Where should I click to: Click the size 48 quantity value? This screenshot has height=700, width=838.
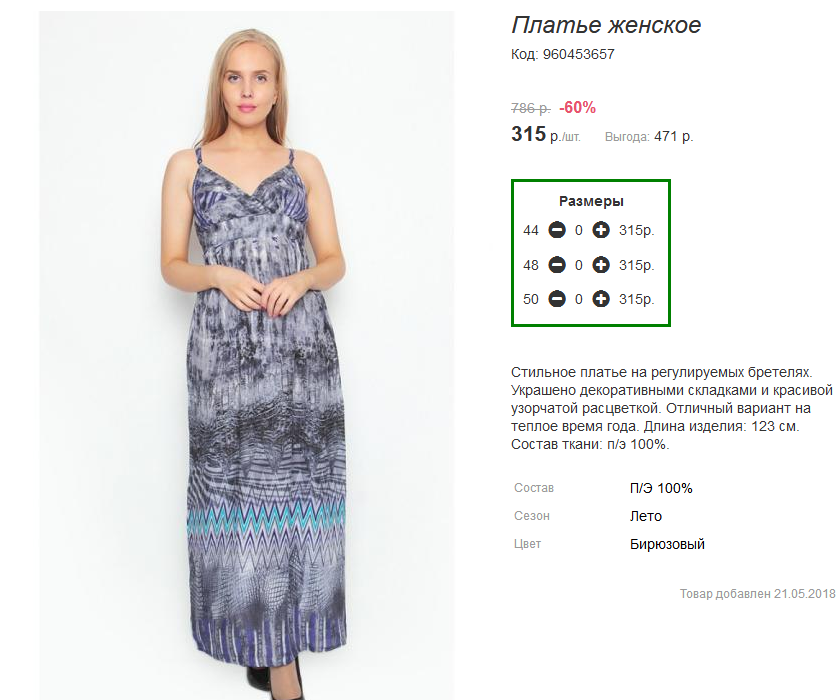point(579,265)
